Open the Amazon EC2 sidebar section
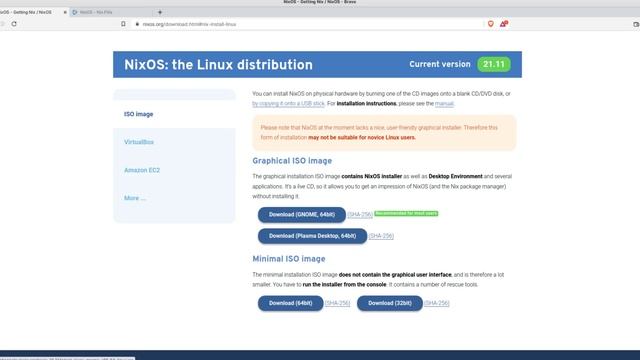The image size is (640, 360). (x=142, y=170)
